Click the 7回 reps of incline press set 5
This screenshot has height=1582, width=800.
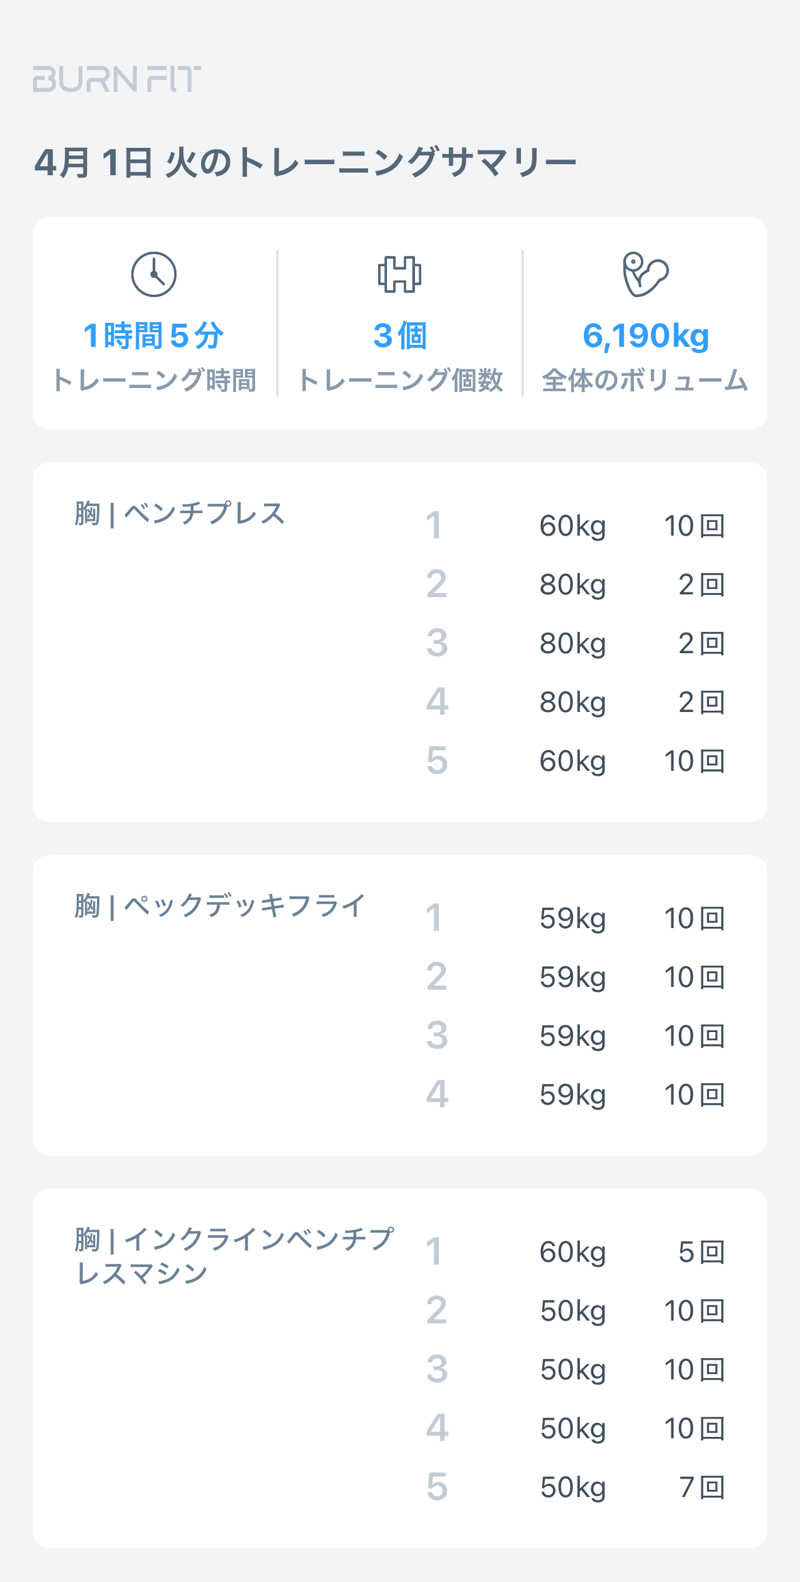coord(701,1487)
